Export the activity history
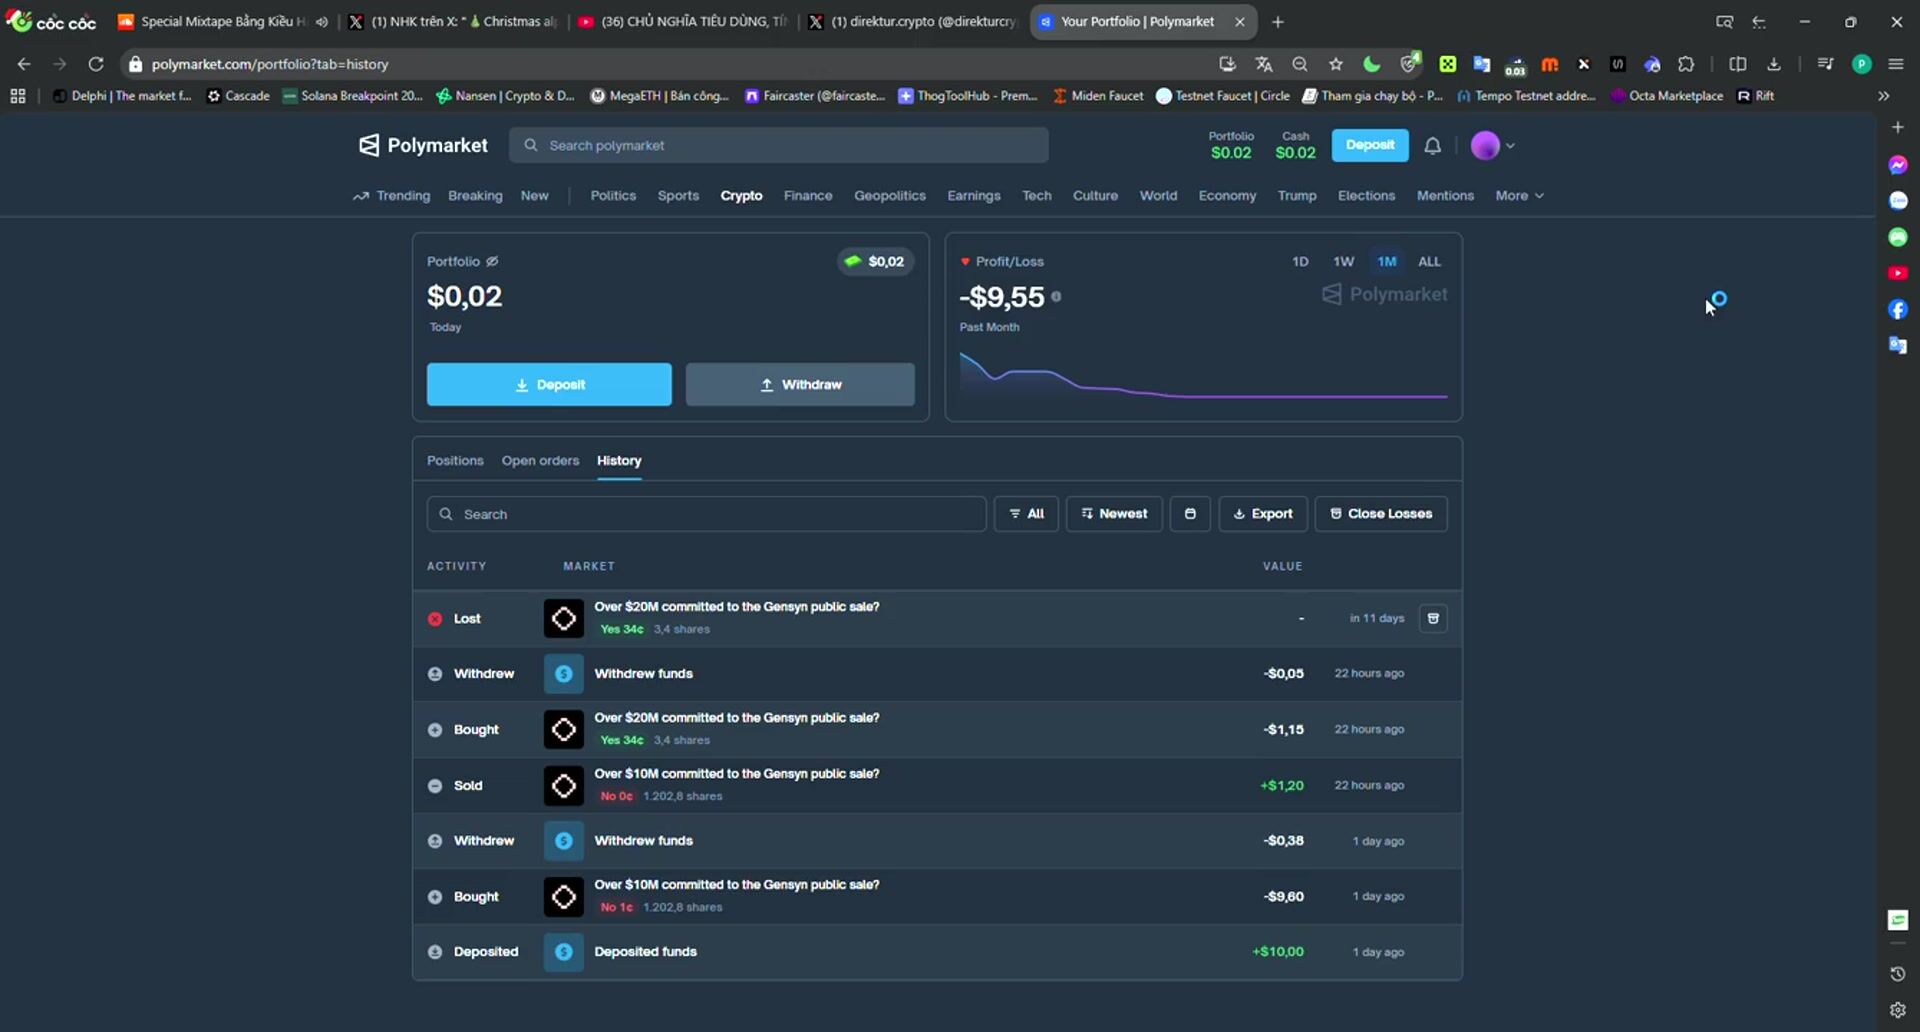The image size is (1920, 1032). (1263, 514)
